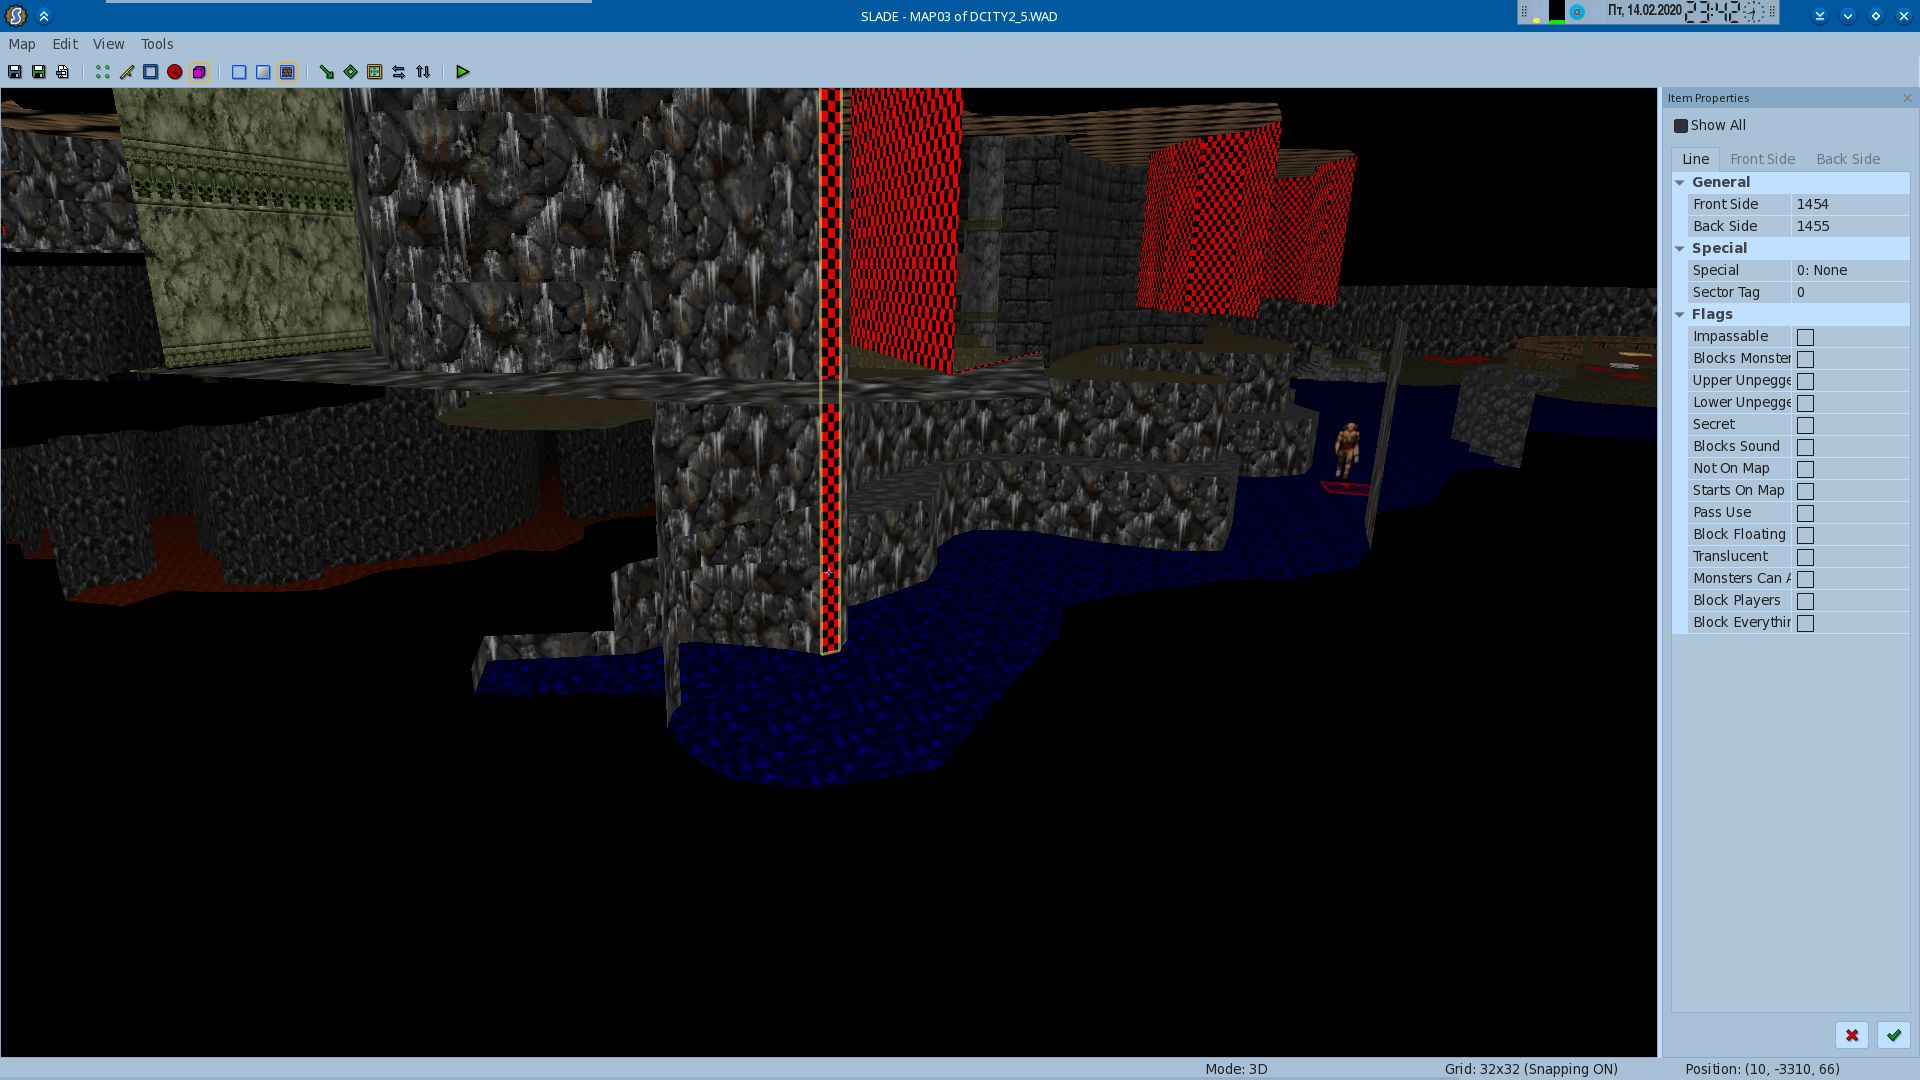This screenshot has width=1920, height=1080.
Task: Discard property changes with red X button
Action: click(1852, 1036)
